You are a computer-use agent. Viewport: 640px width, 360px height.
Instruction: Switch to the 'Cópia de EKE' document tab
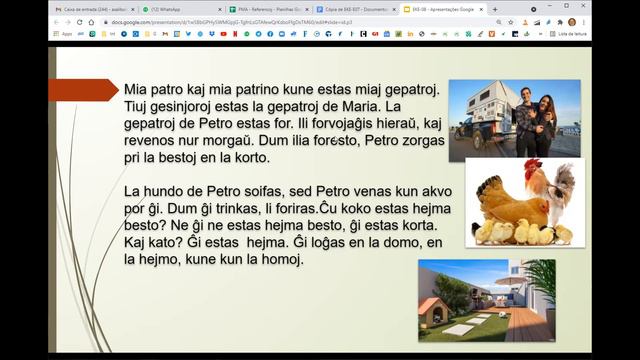pos(355,9)
